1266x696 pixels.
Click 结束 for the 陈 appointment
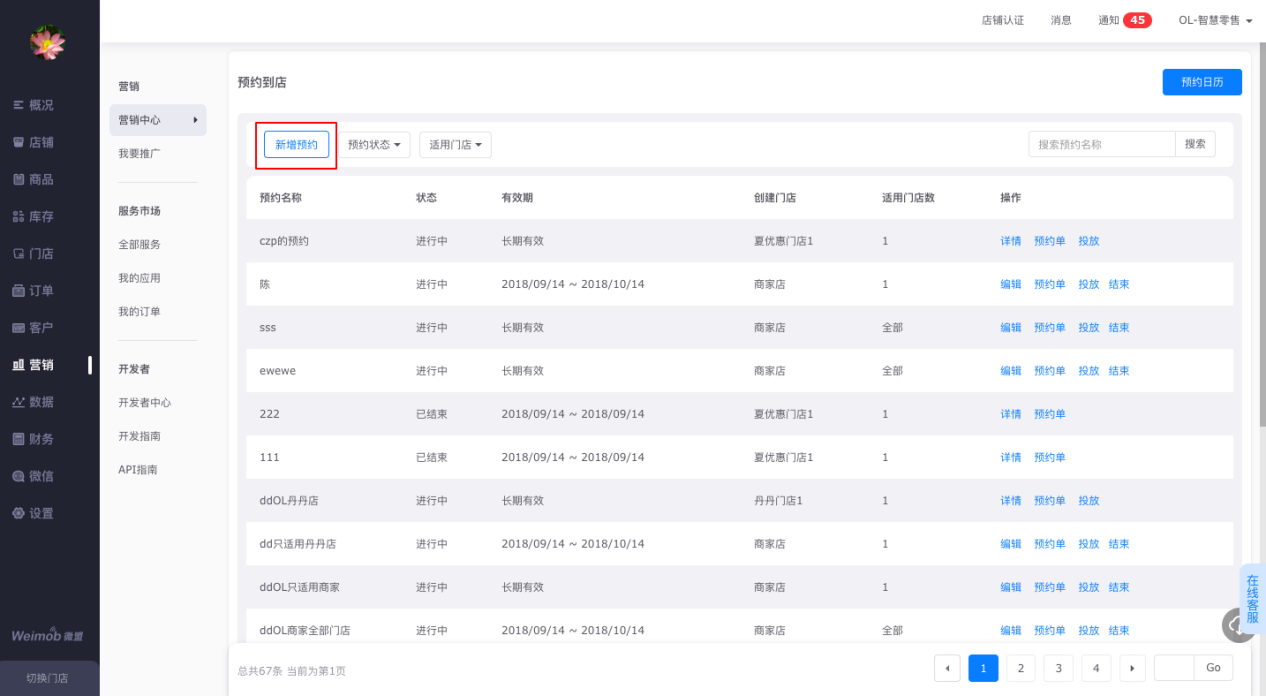pos(1119,284)
